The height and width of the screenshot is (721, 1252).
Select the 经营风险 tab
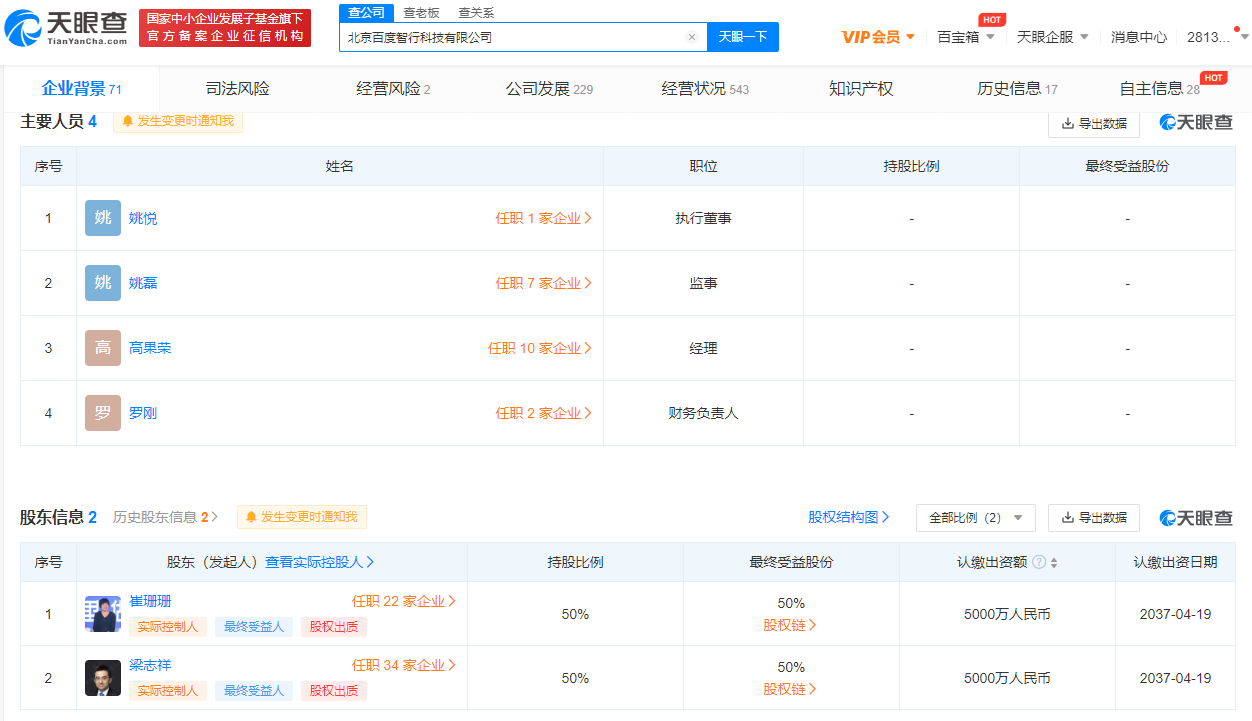pos(393,89)
